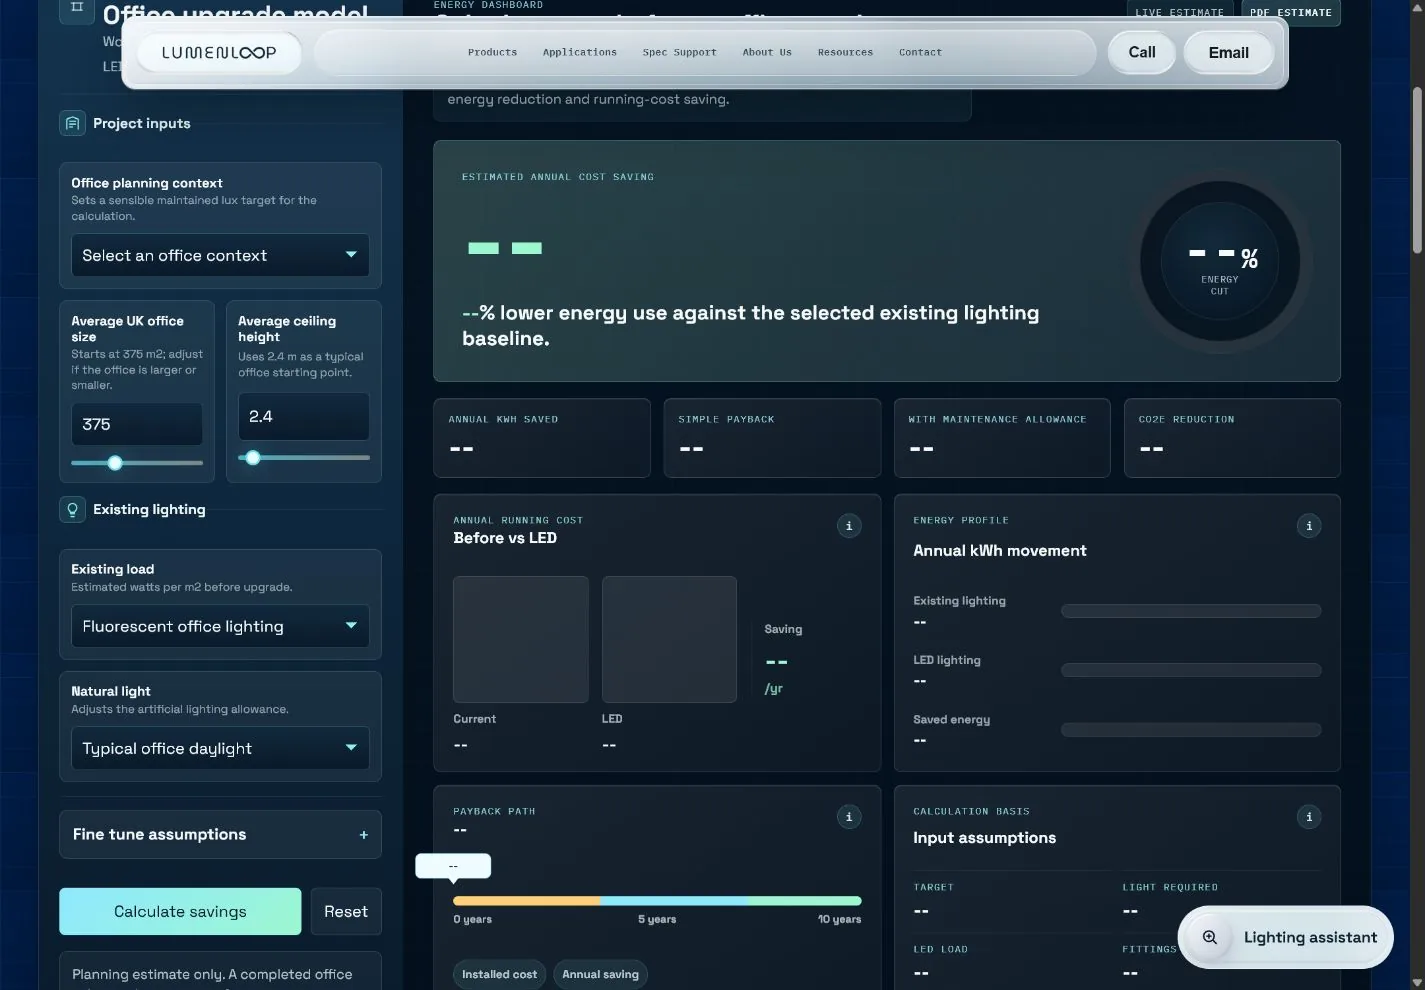1425x990 pixels.
Task: Click the LED cost bar placeholder
Action: click(669, 639)
